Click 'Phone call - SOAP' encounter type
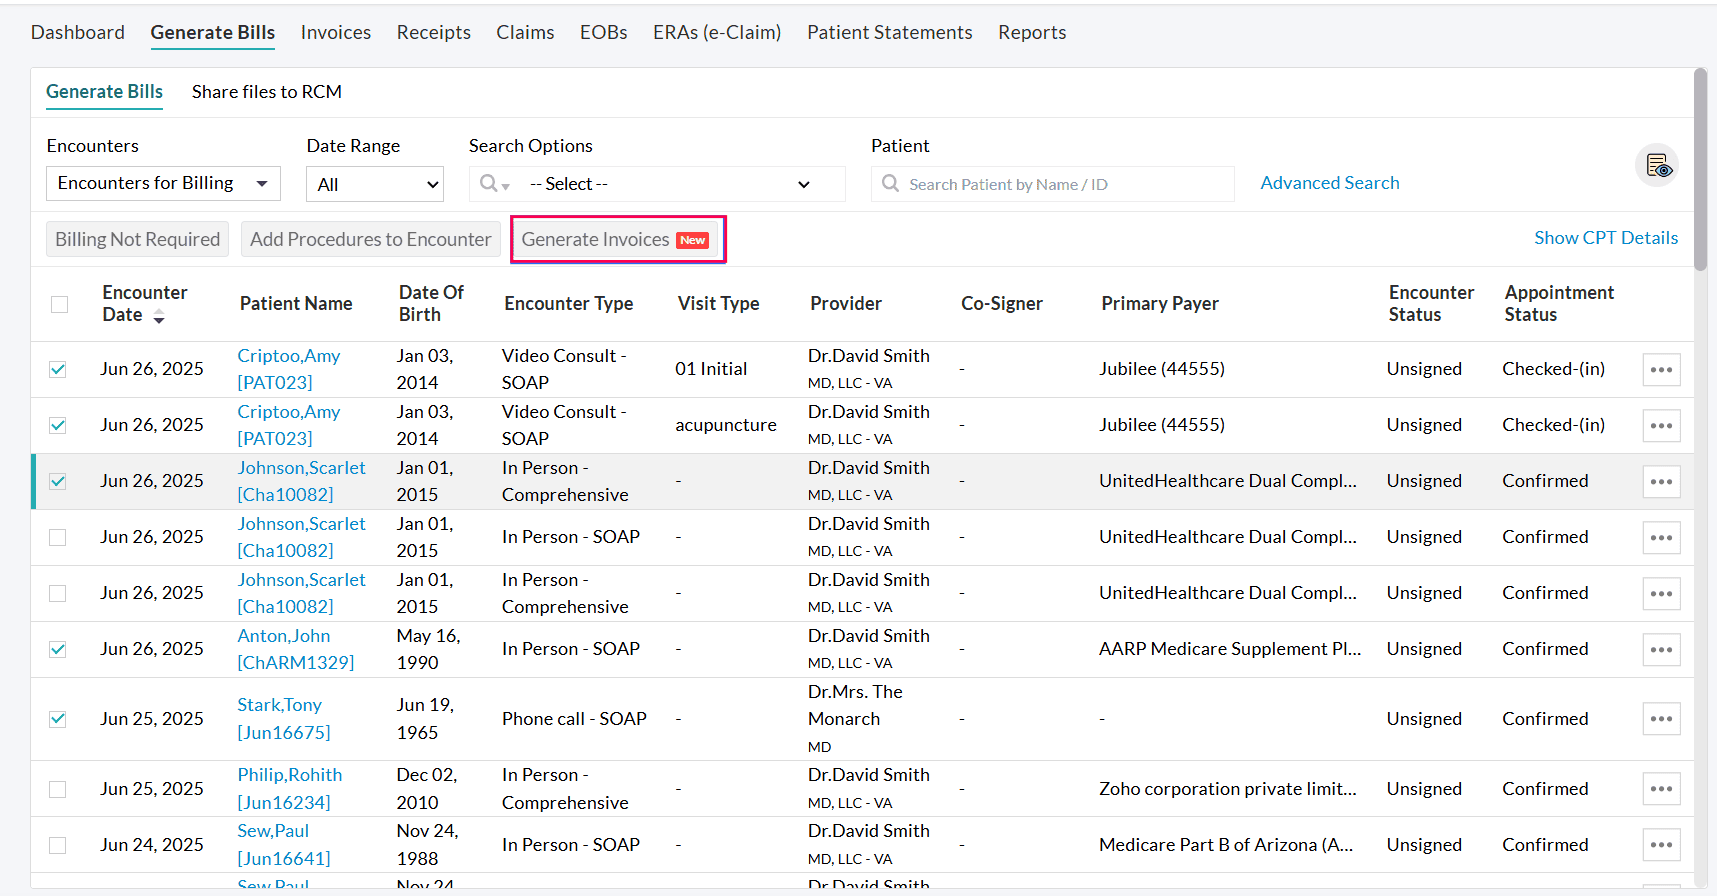The width and height of the screenshot is (1717, 896). point(574,719)
